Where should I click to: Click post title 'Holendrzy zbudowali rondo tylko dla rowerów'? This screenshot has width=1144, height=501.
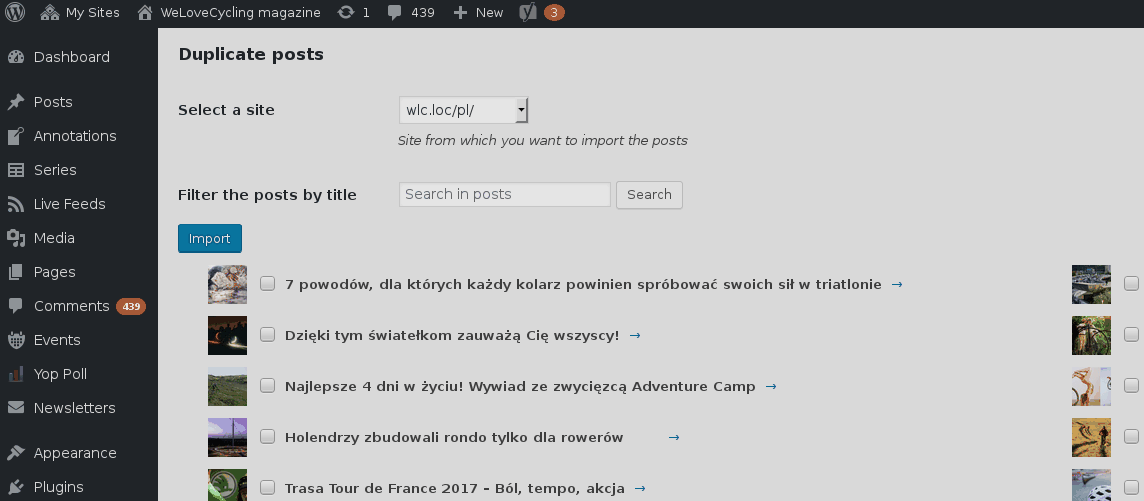[x=454, y=438]
